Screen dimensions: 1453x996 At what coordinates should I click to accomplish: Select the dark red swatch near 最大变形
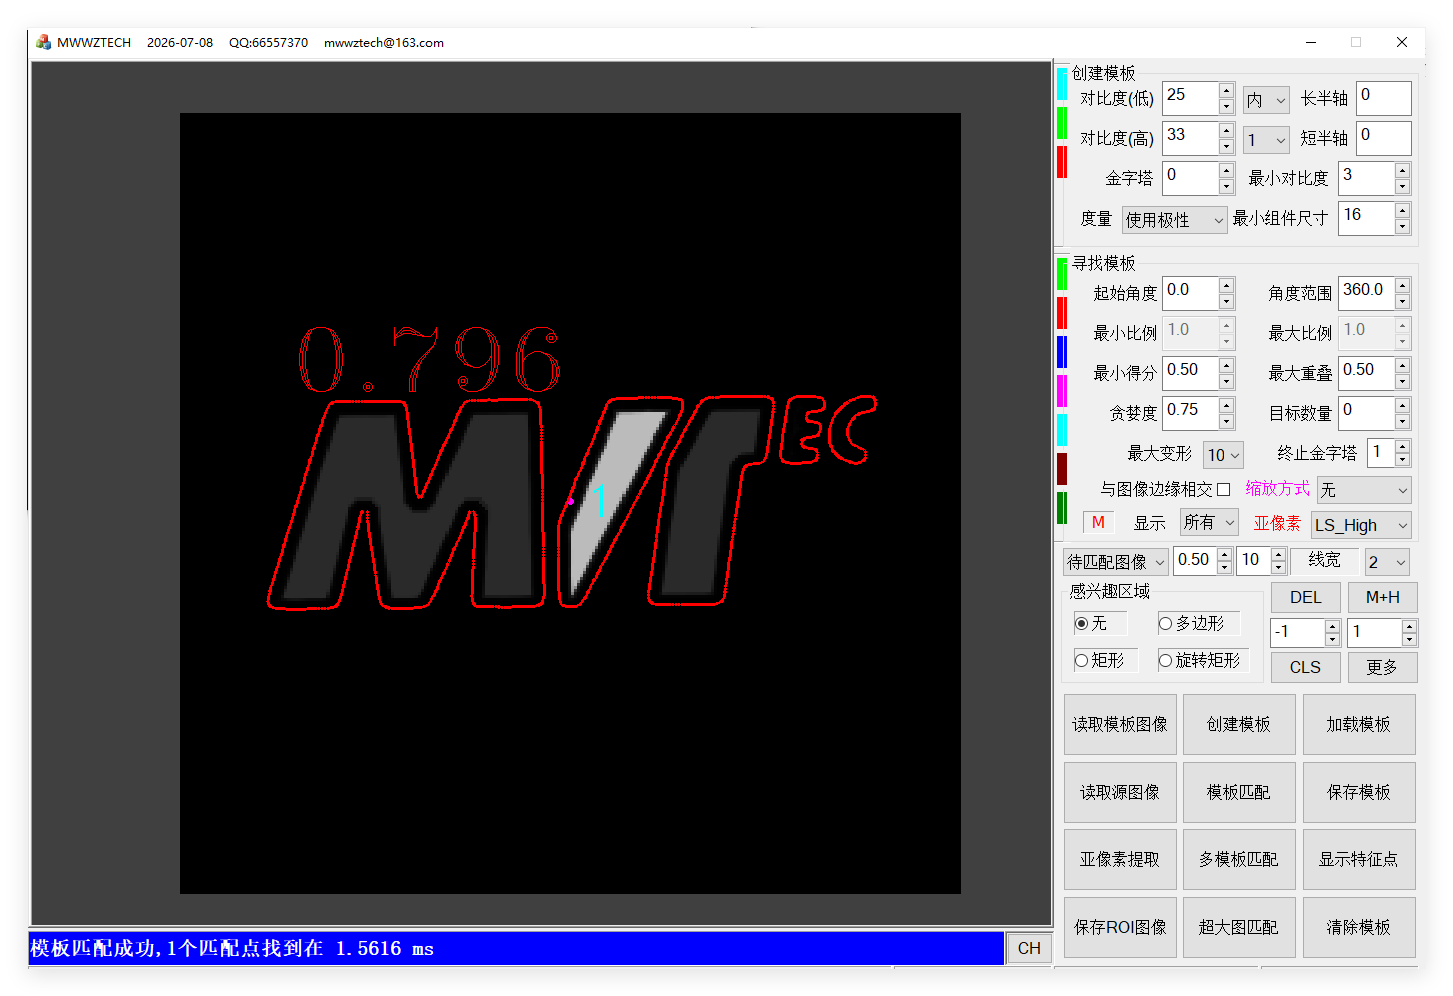[1062, 469]
